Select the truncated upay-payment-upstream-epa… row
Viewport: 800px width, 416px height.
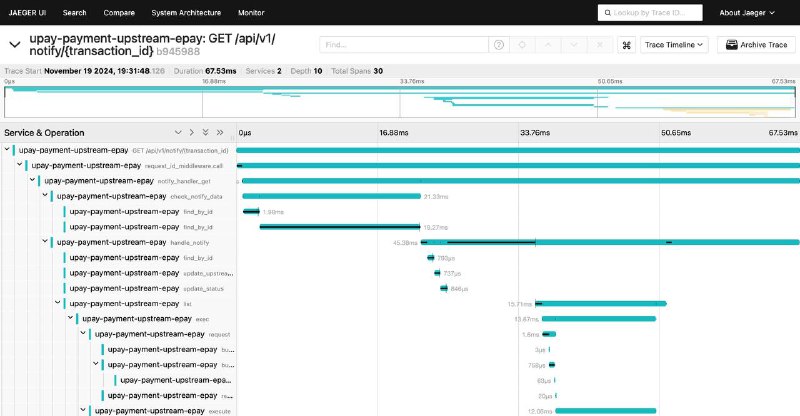tap(176, 380)
